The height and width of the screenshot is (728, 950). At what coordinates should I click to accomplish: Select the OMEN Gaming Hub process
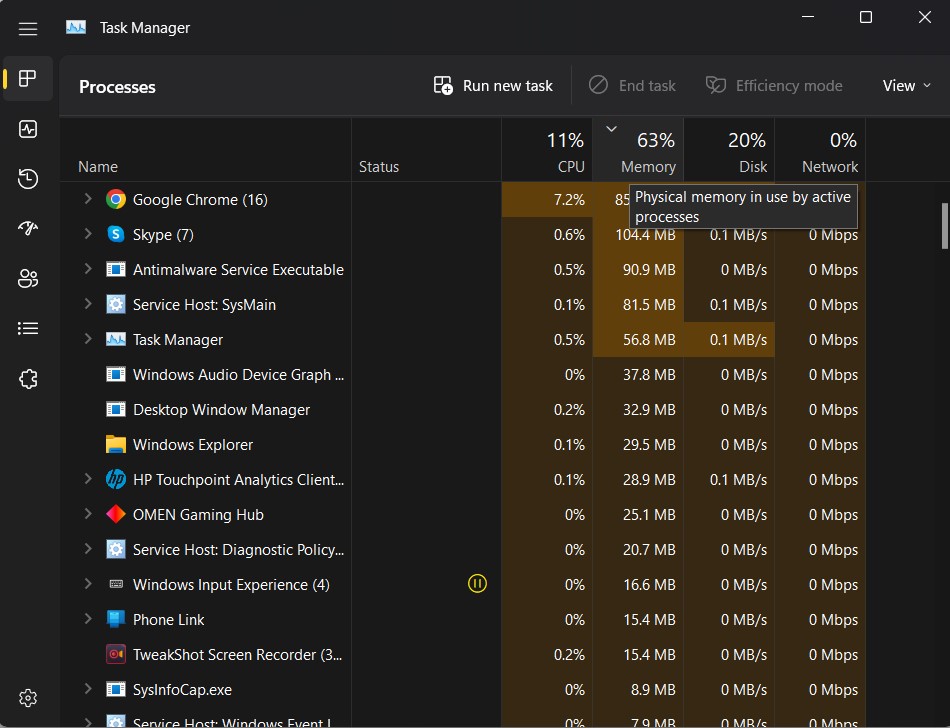pyautogui.click(x=200, y=514)
